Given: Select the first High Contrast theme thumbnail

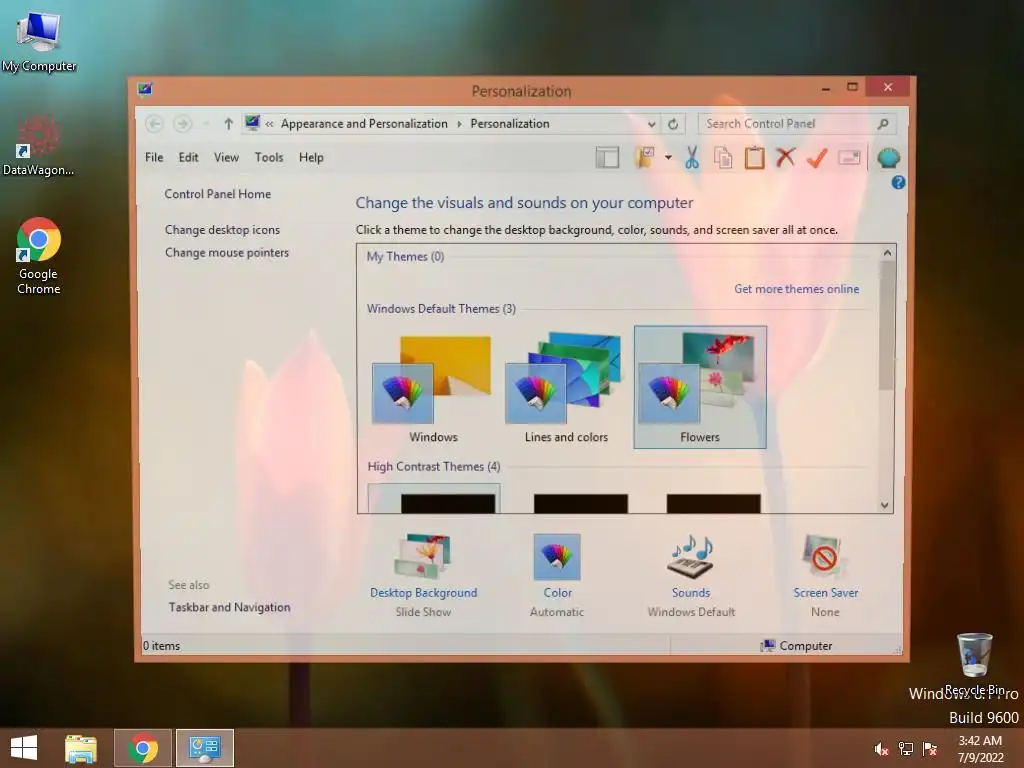Looking at the screenshot, I should point(434,498).
